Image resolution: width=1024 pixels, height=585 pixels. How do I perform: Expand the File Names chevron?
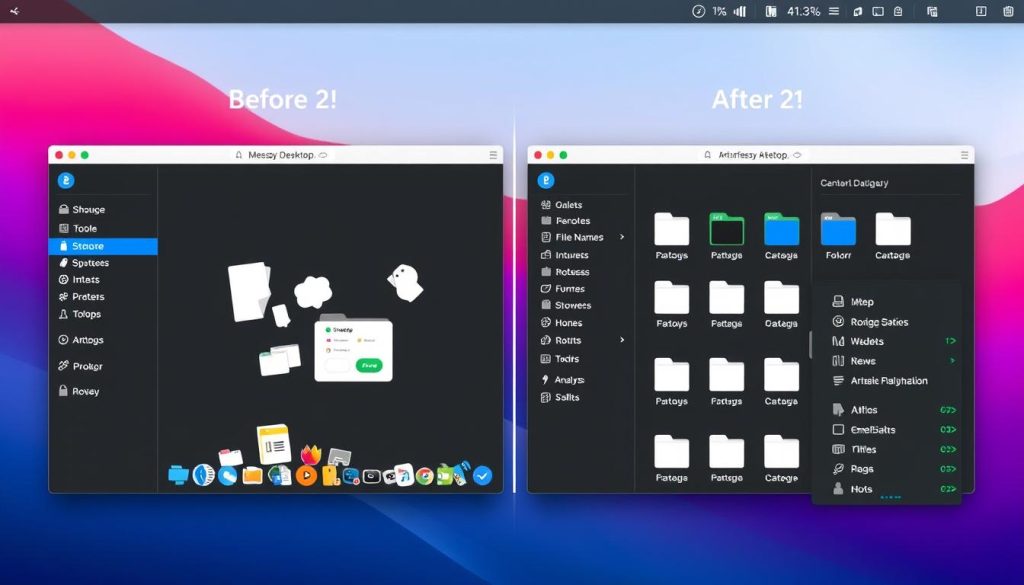622,237
